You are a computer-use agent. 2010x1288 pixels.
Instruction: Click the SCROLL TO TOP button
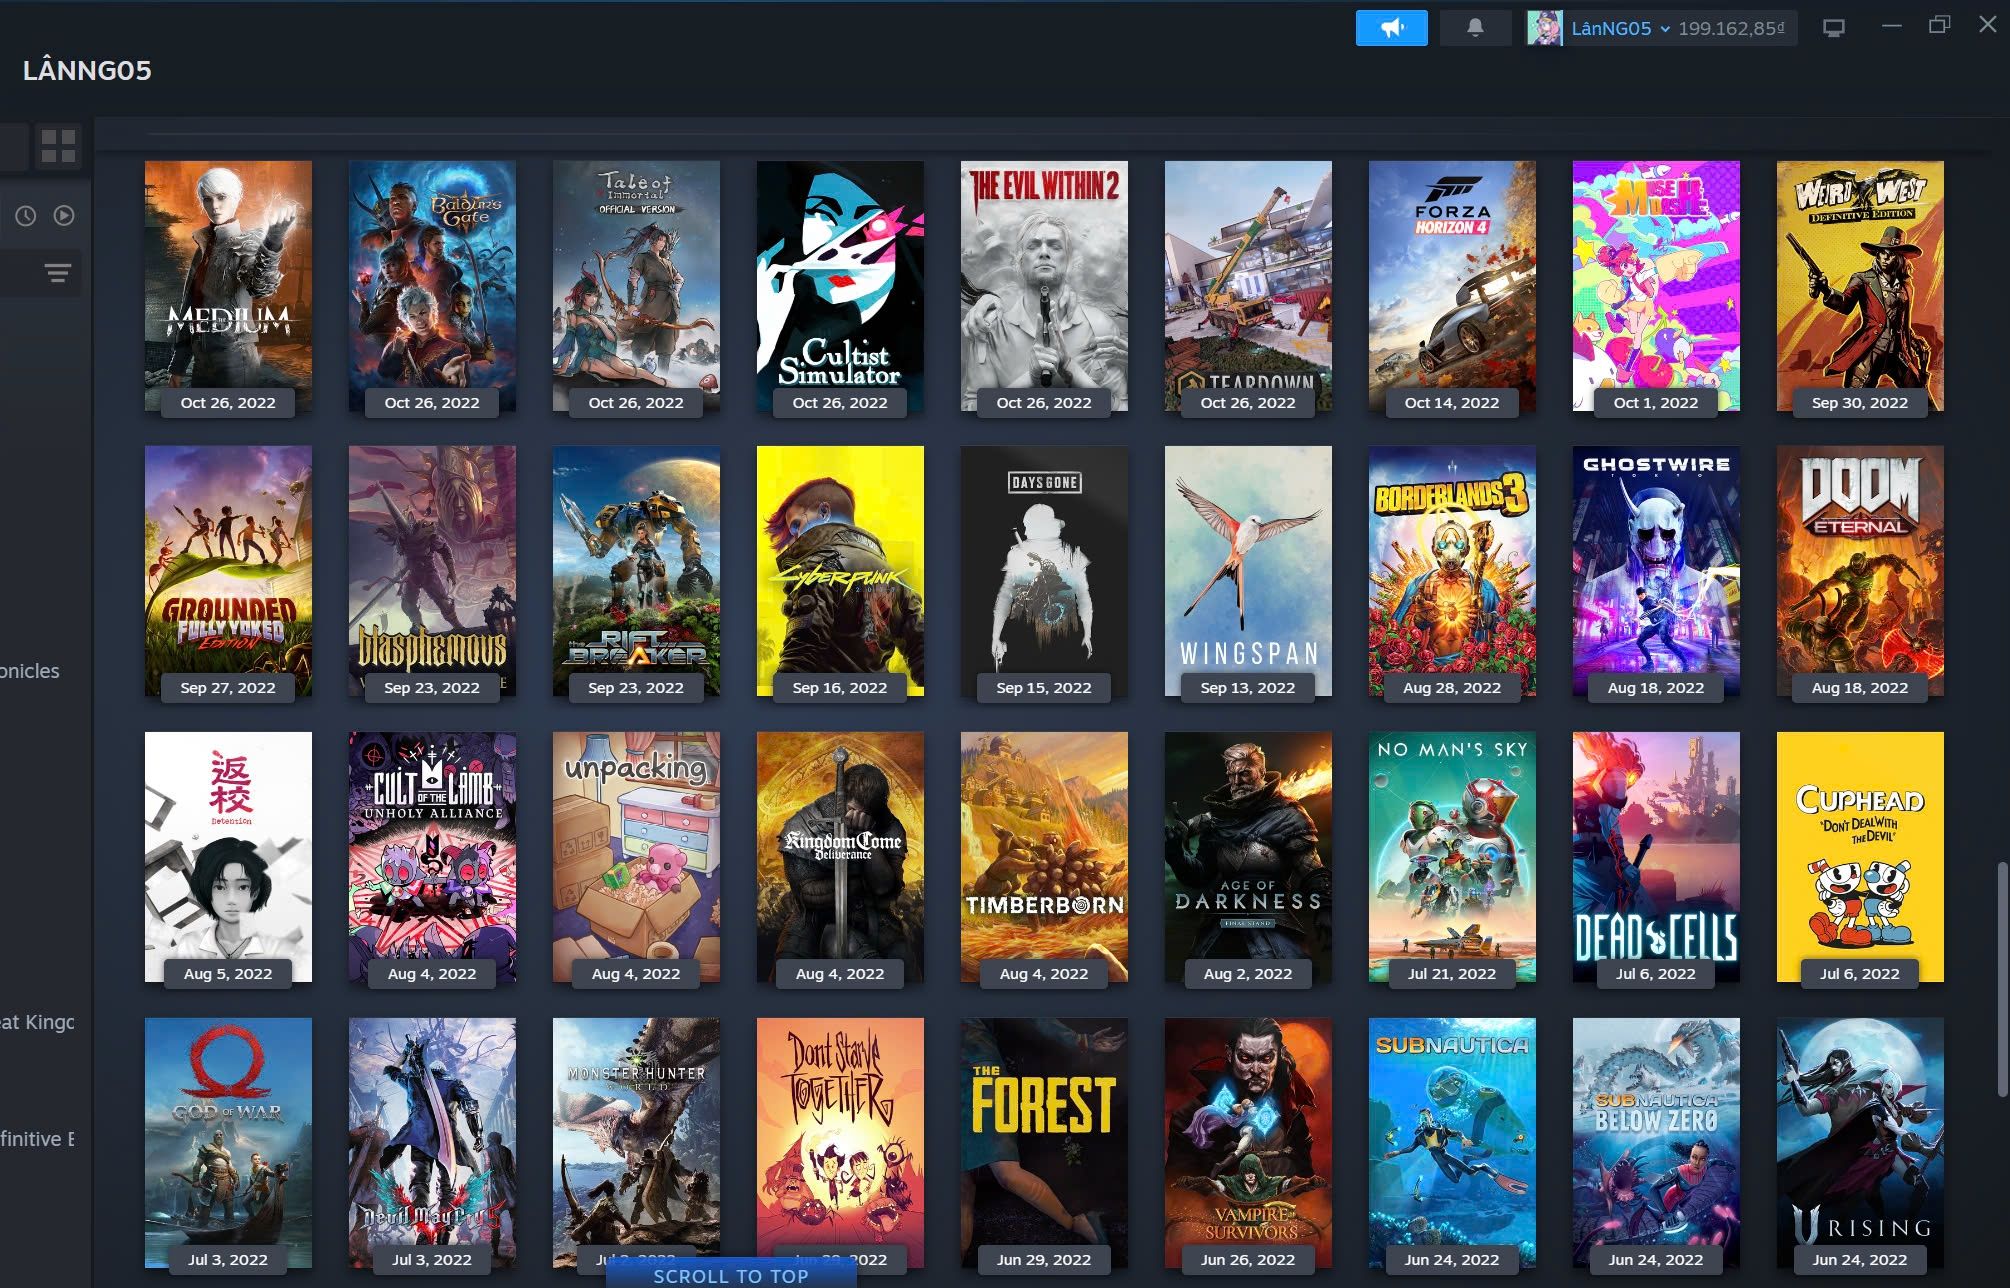click(731, 1276)
